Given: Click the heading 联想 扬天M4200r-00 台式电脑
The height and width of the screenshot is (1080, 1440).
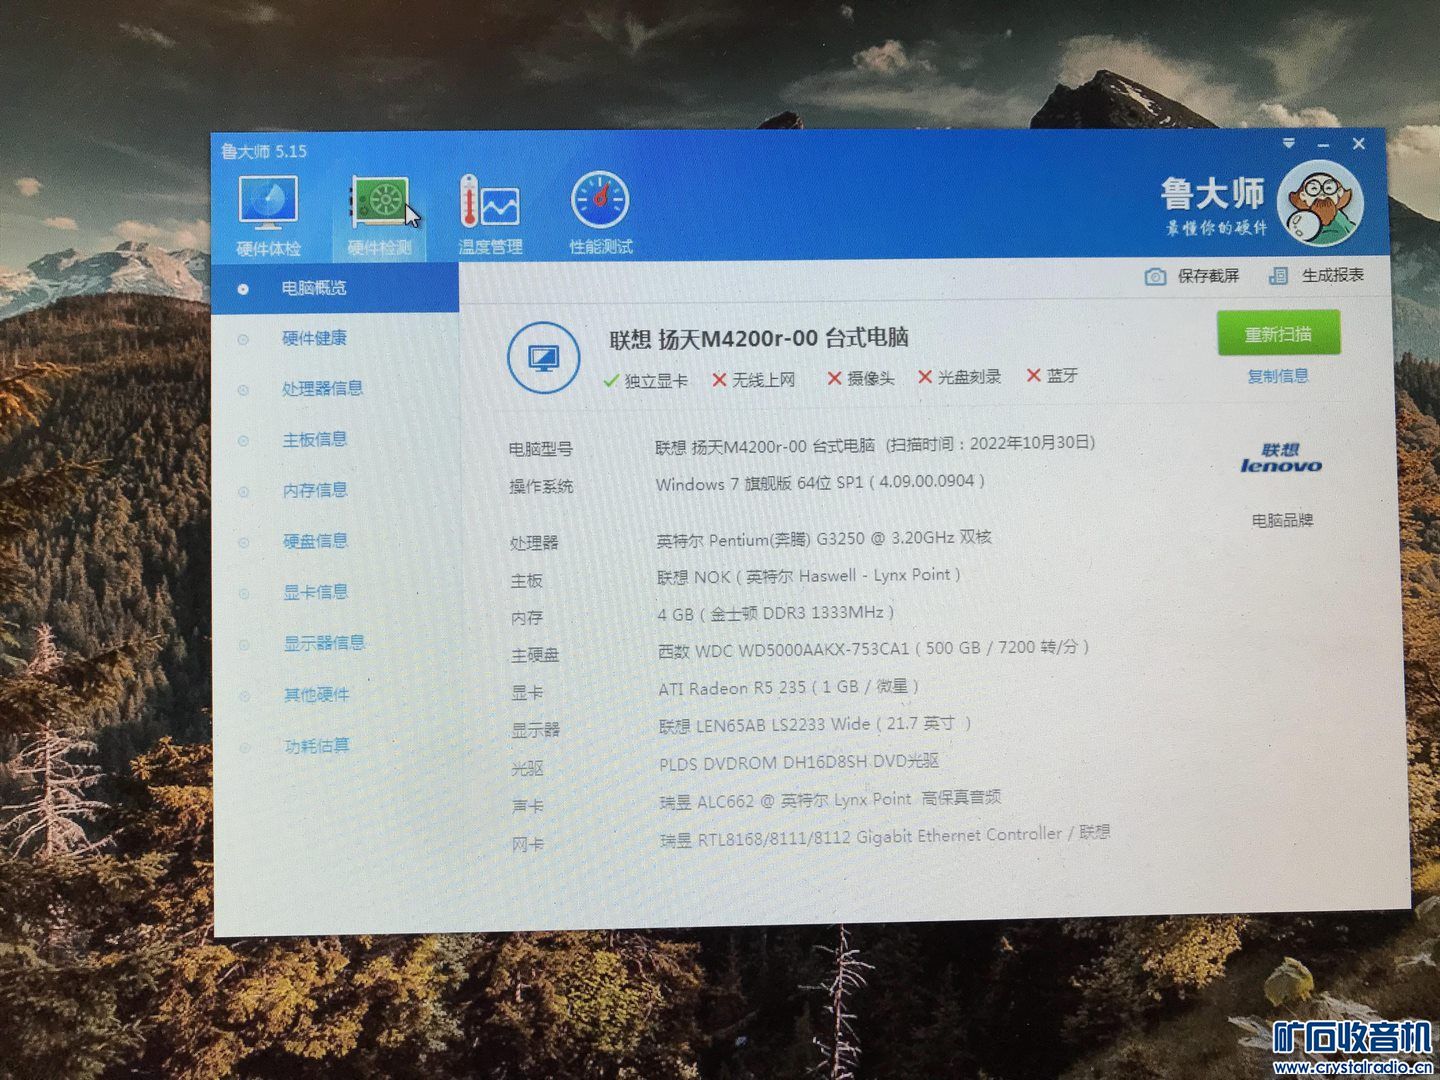Looking at the screenshot, I should click(759, 338).
